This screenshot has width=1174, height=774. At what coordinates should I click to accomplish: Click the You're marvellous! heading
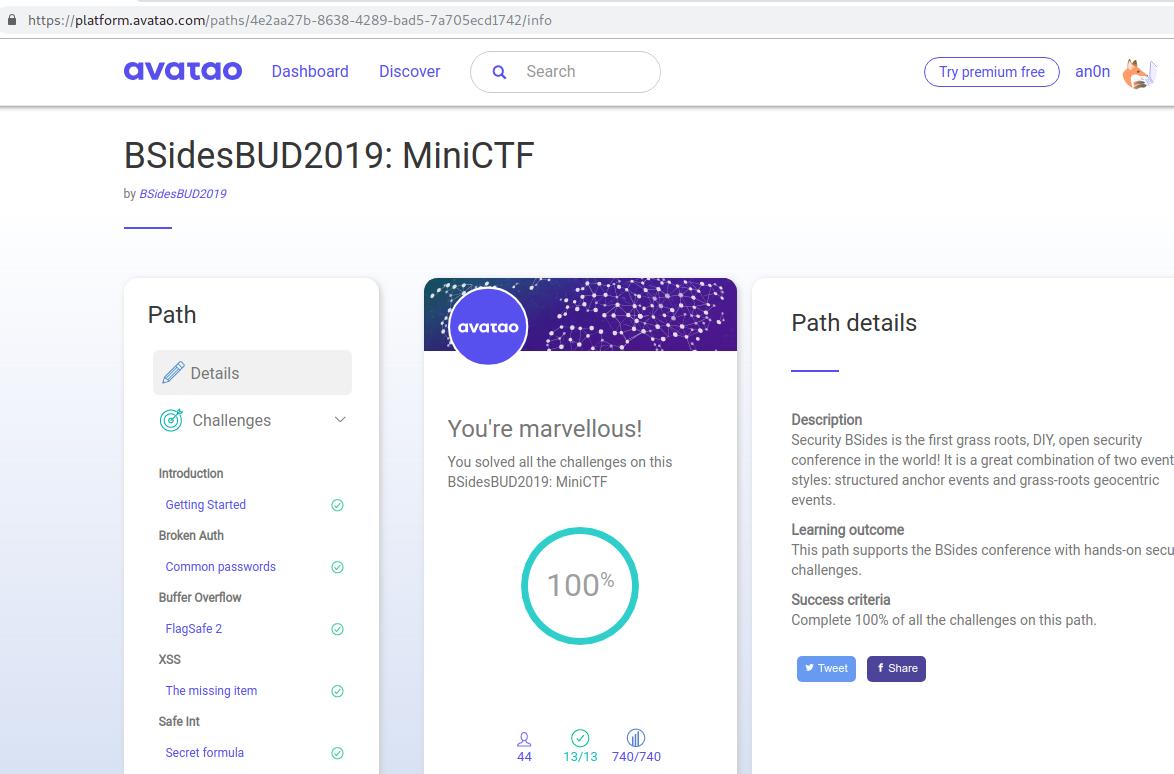pyautogui.click(x=544, y=429)
